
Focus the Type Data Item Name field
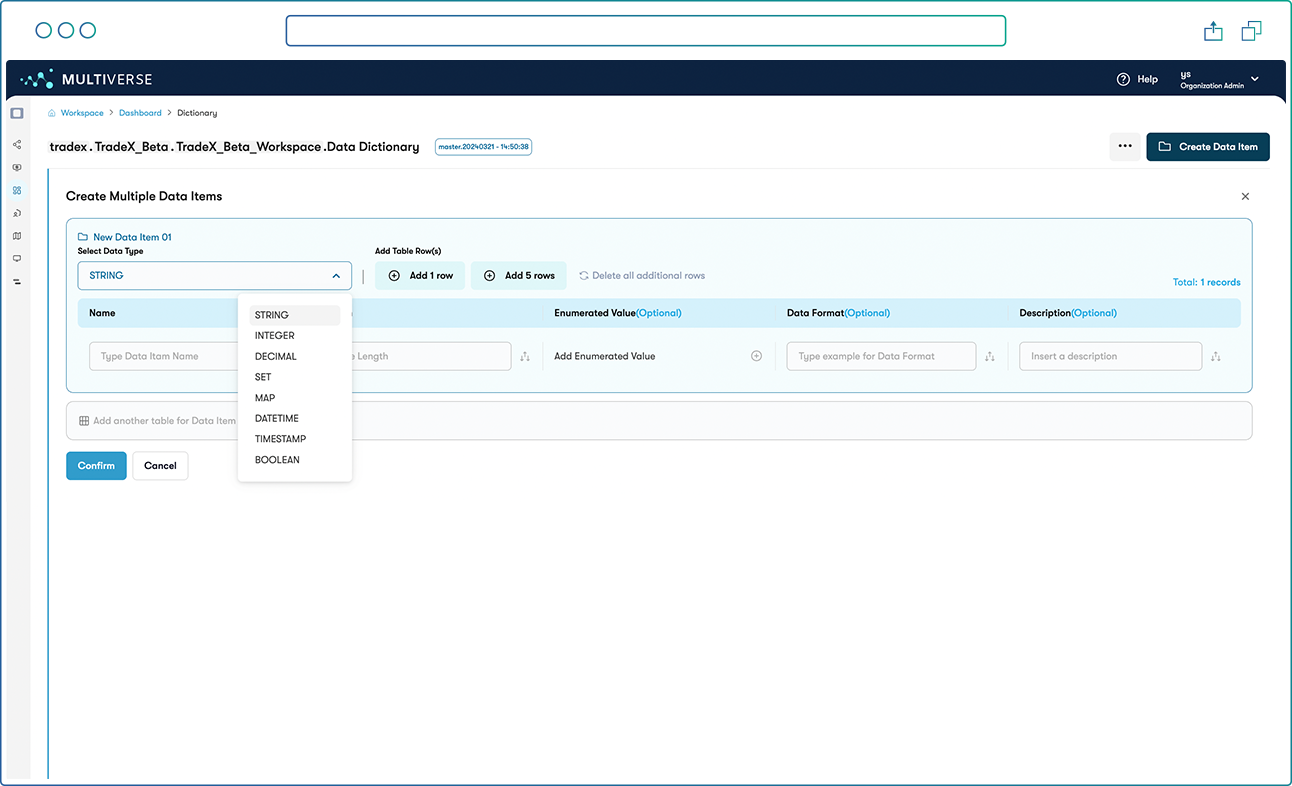click(164, 356)
